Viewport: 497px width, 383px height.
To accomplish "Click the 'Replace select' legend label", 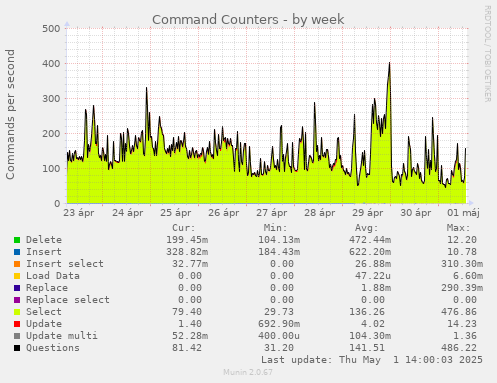I will tap(68, 300).
